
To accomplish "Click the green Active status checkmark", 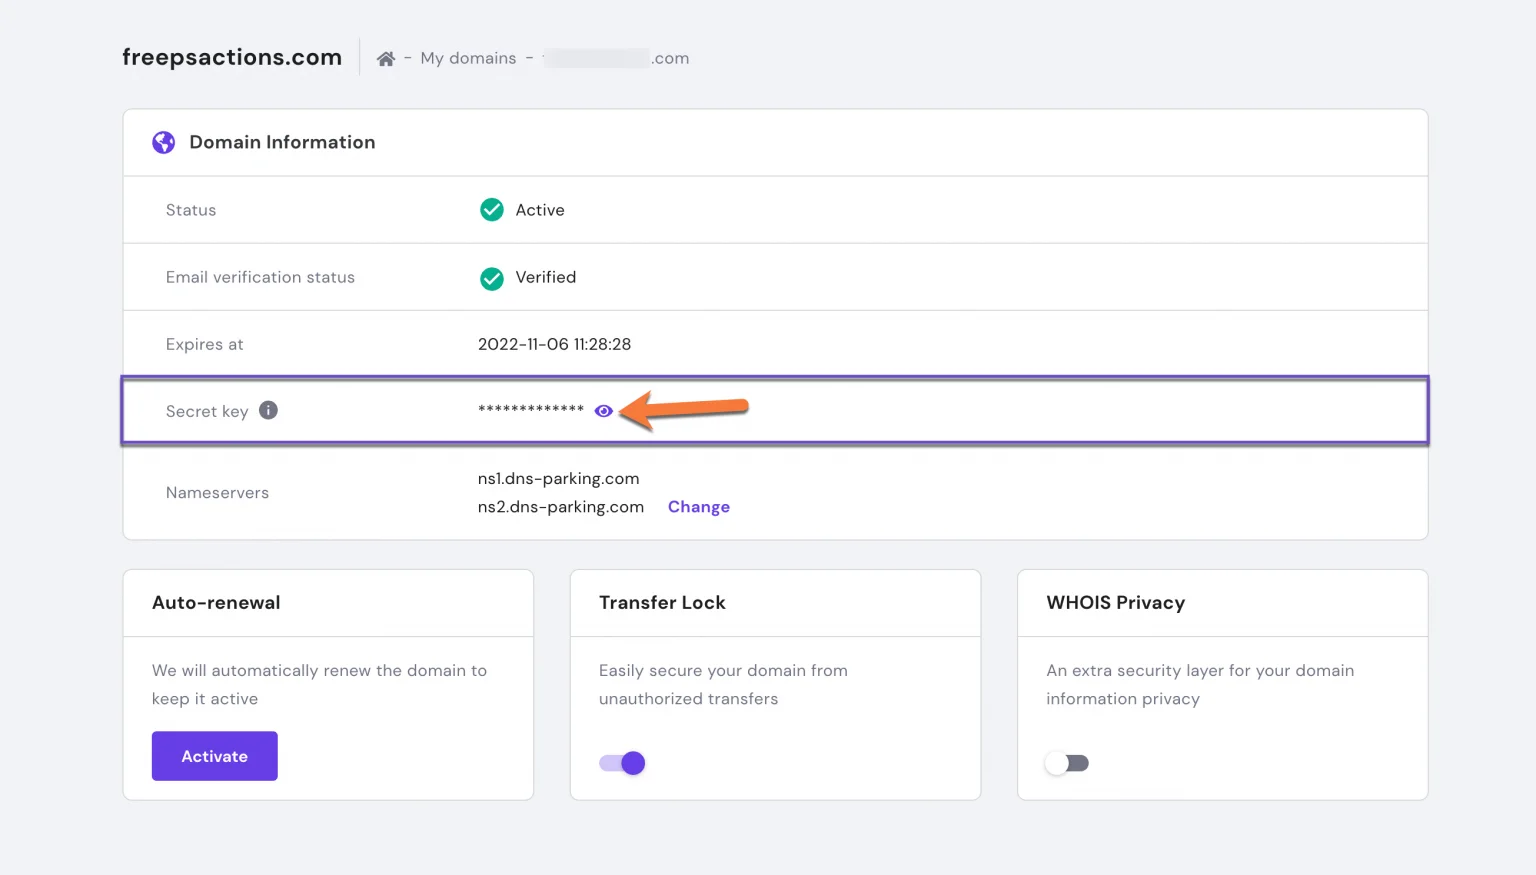I will [x=492, y=210].
